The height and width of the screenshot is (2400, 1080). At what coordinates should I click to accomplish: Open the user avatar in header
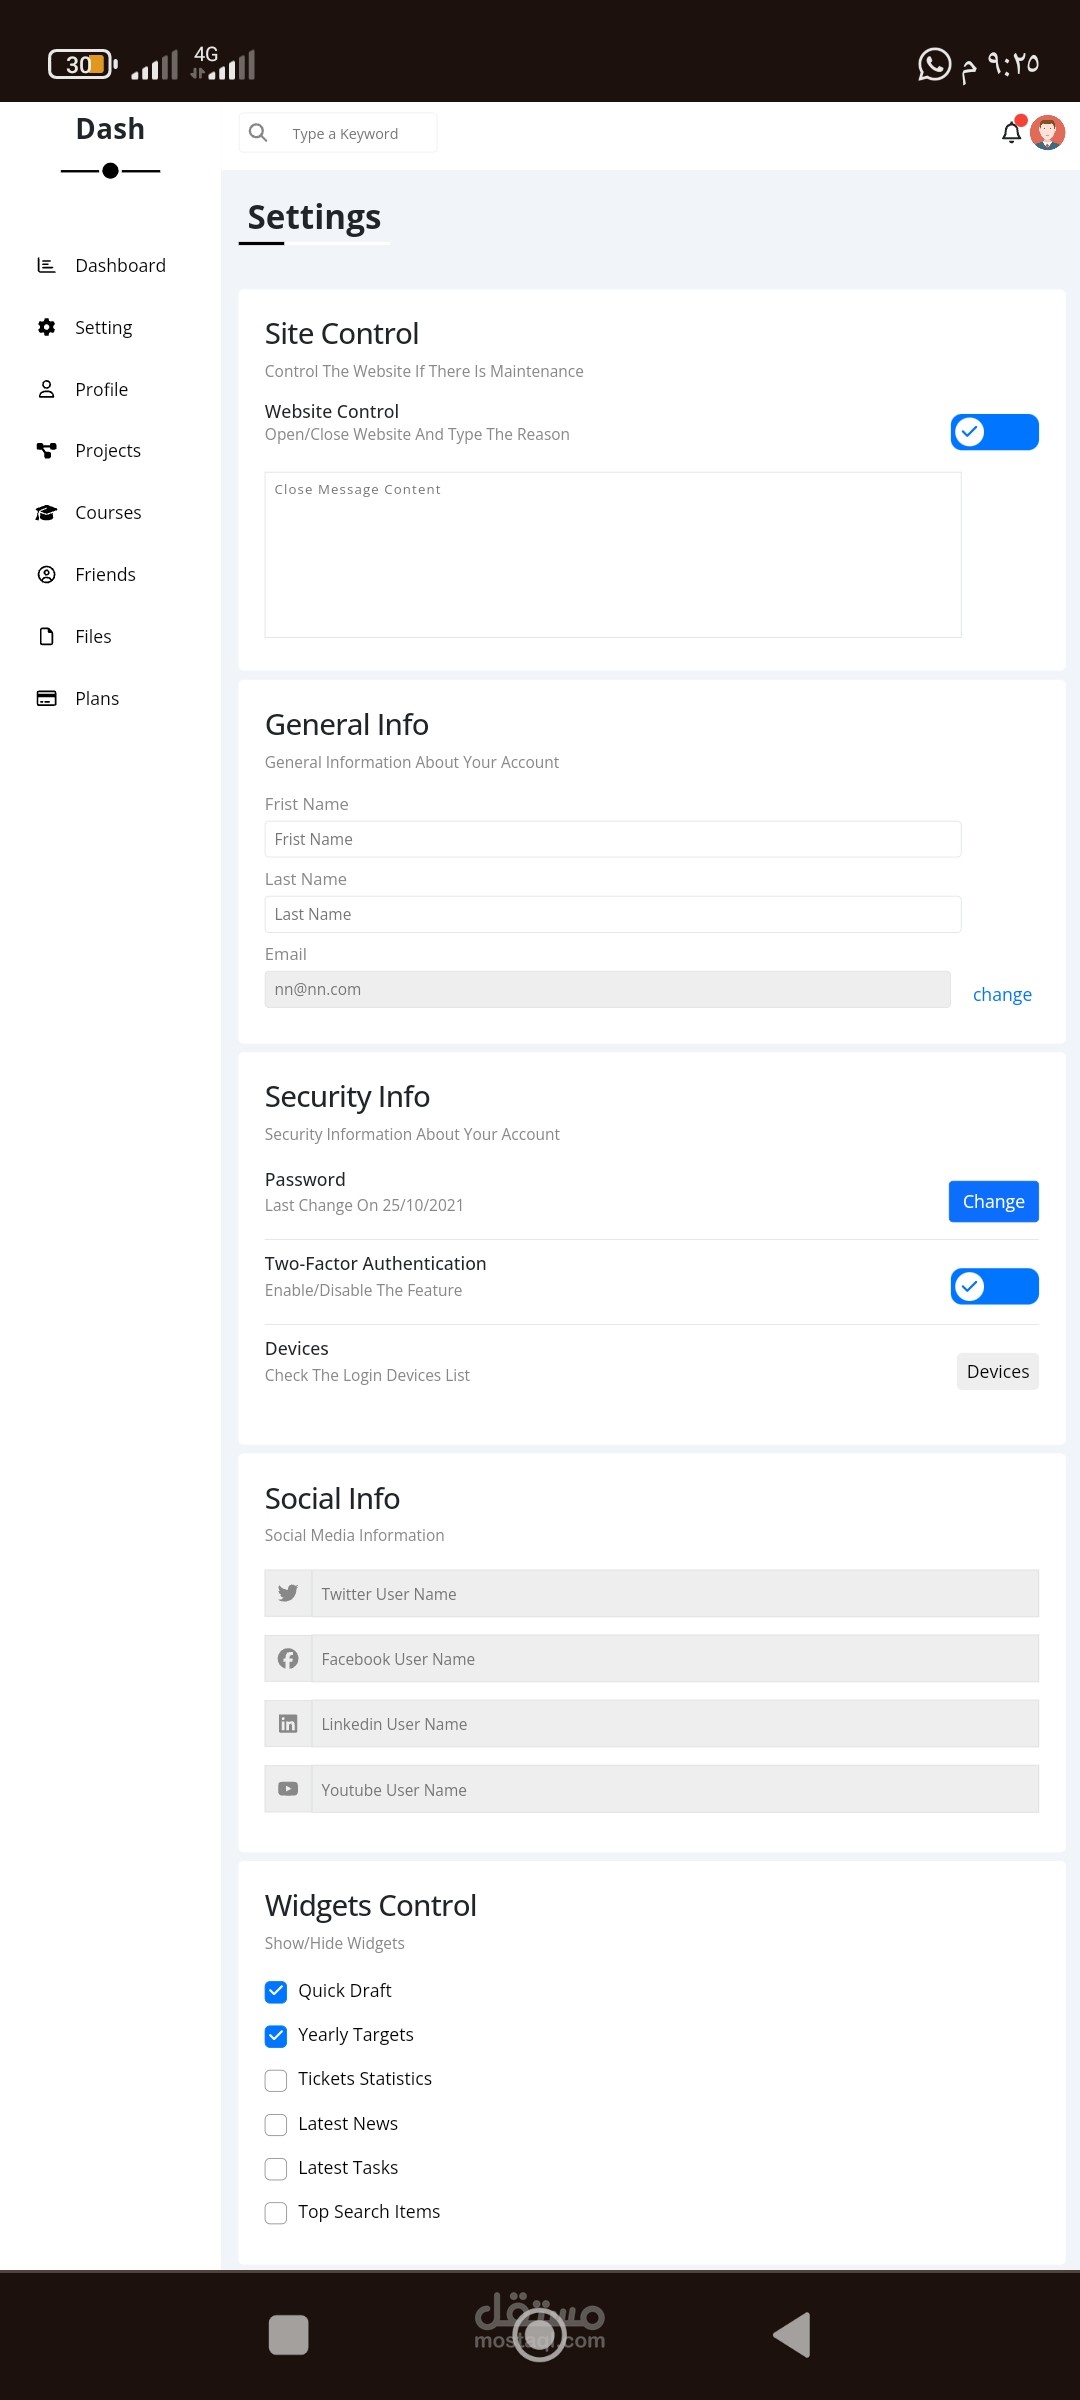pyautogui.click(x=1047, y=132)
